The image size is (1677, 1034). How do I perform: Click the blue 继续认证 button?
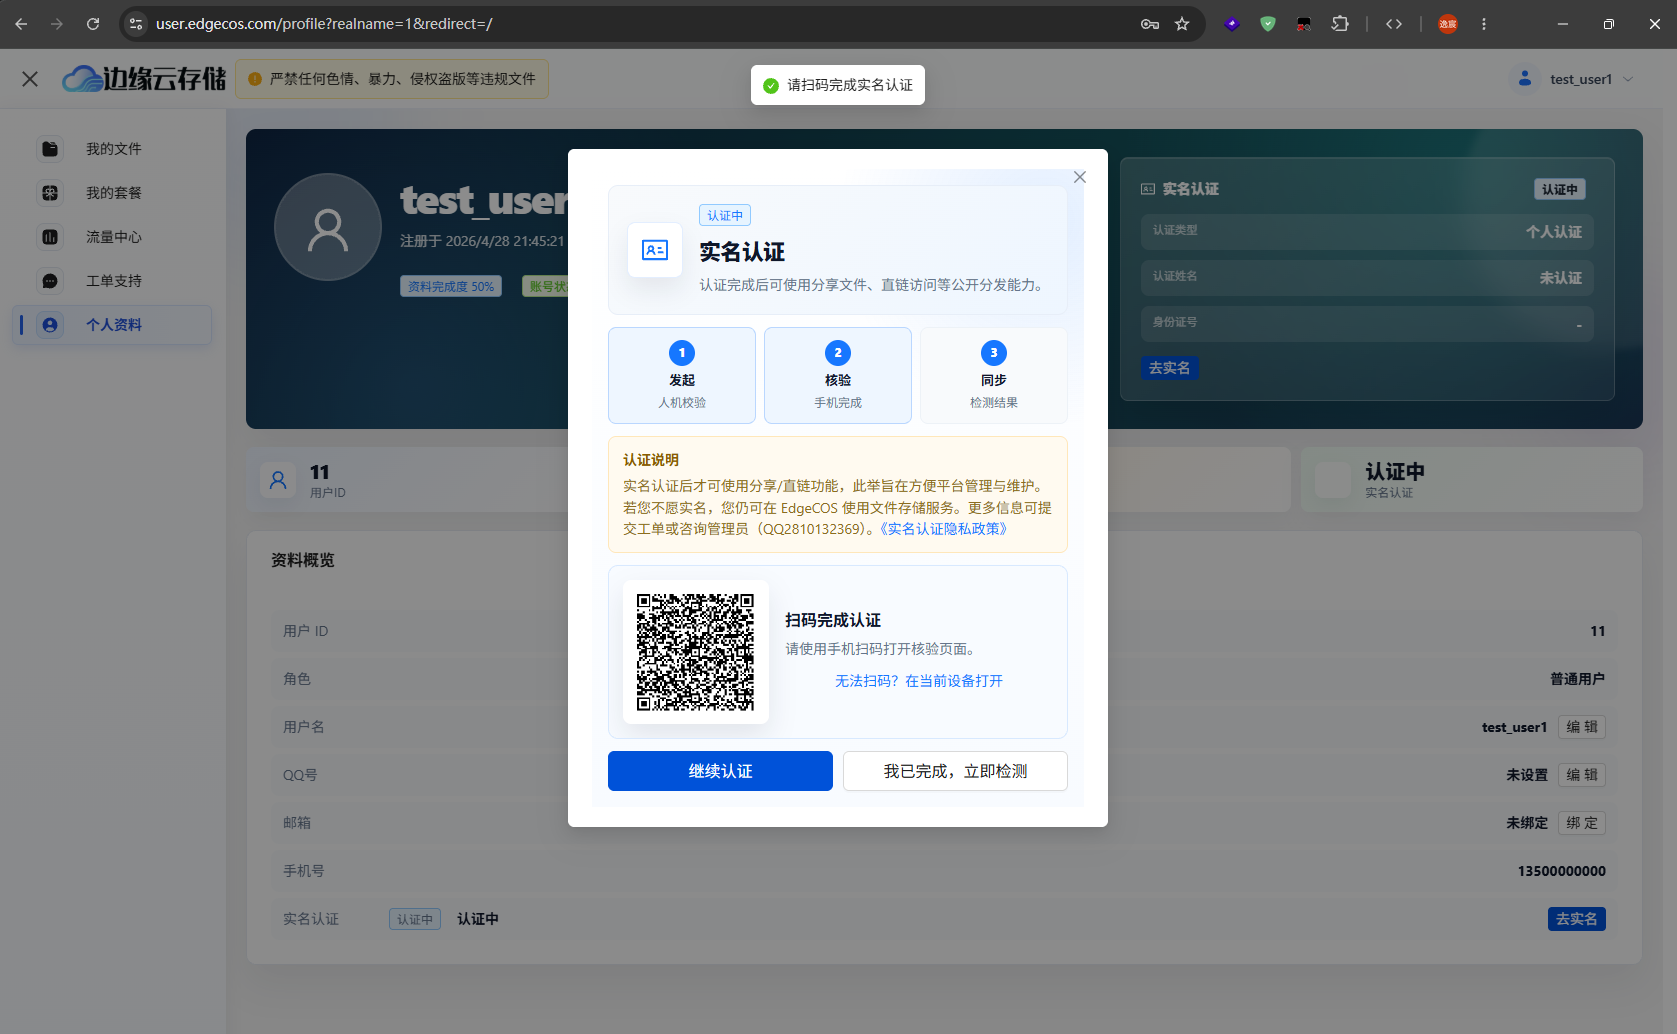click(720, 771)
